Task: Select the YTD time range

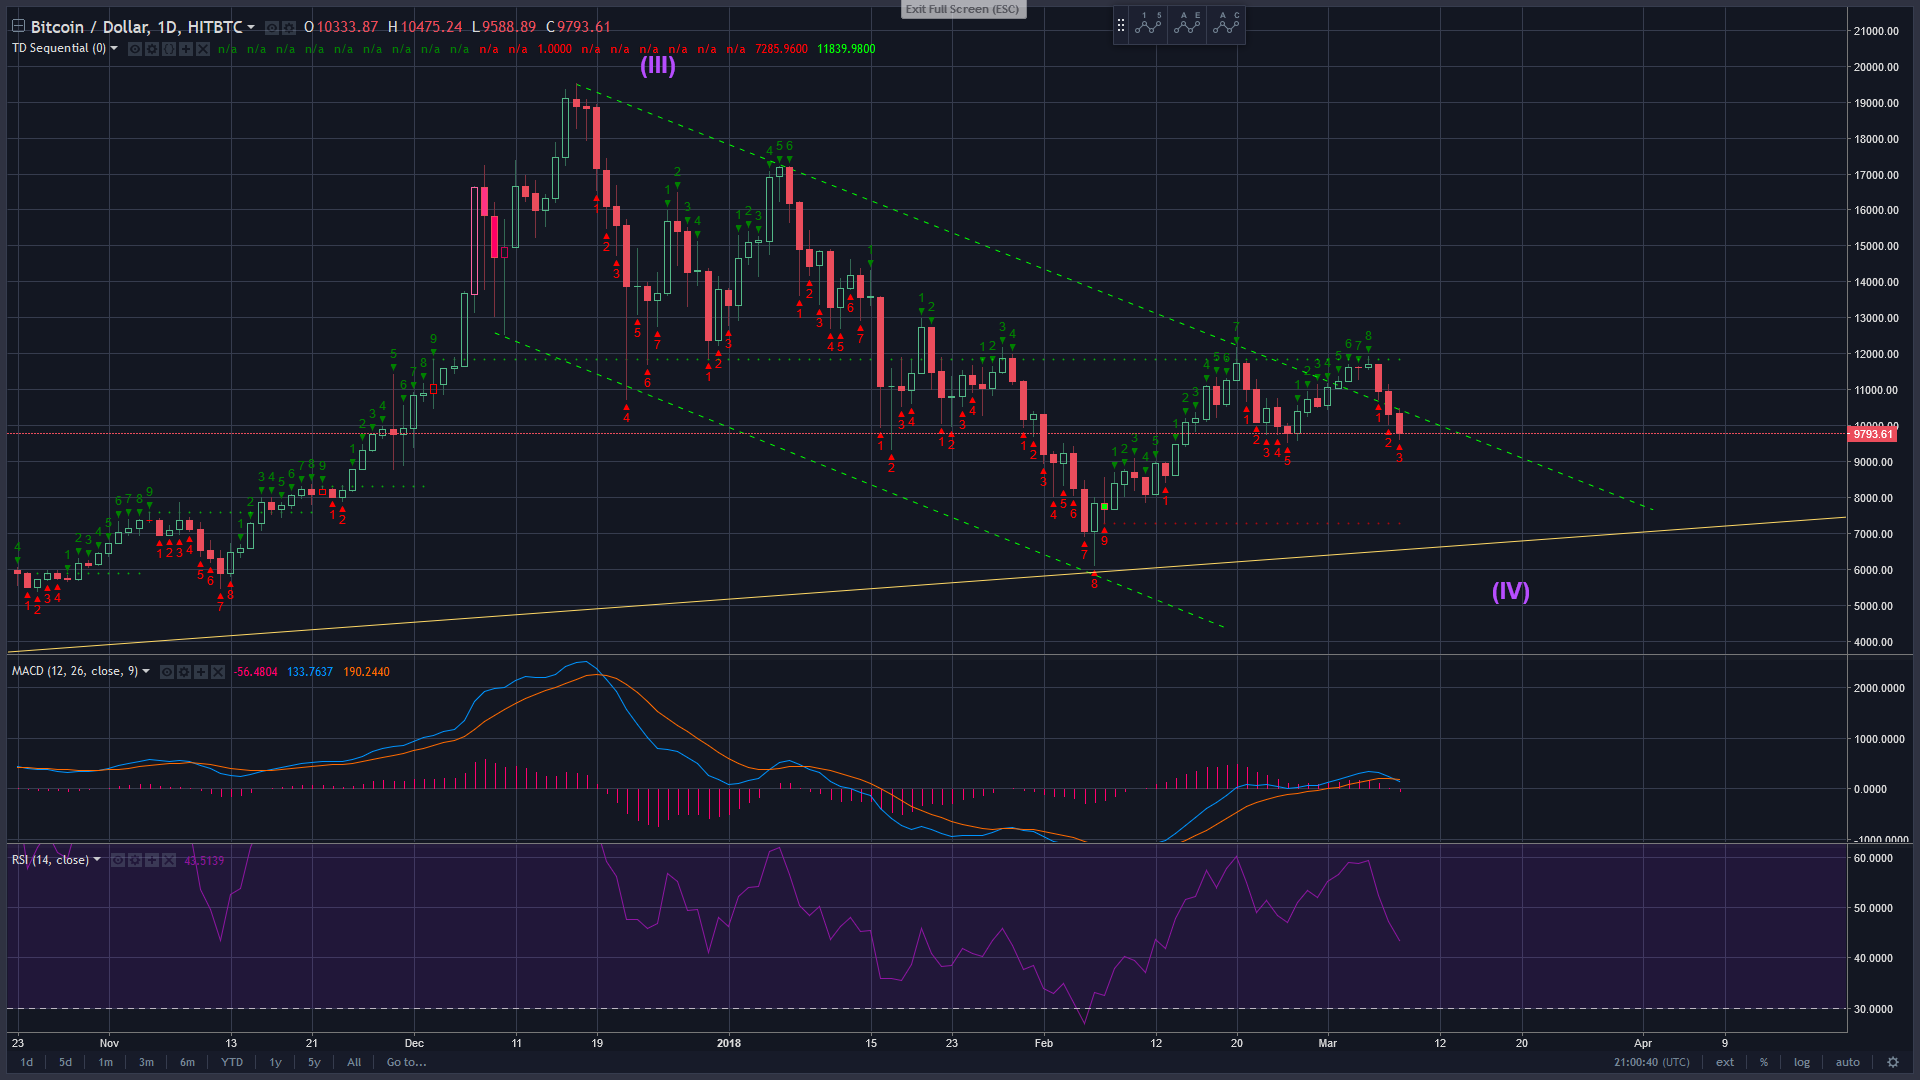Action: (x=231, y=1062)
